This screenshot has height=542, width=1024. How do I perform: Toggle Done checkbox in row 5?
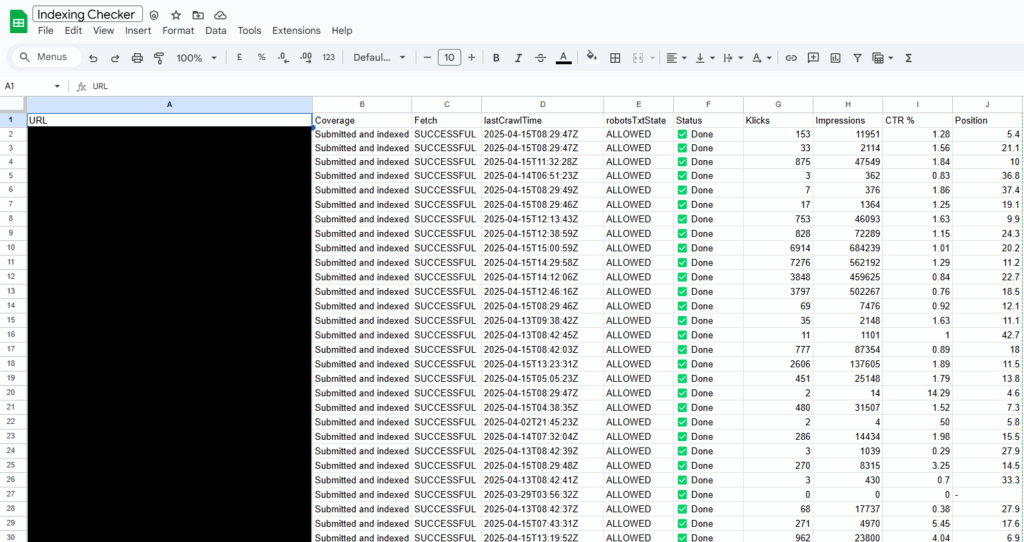click(682, 176)
